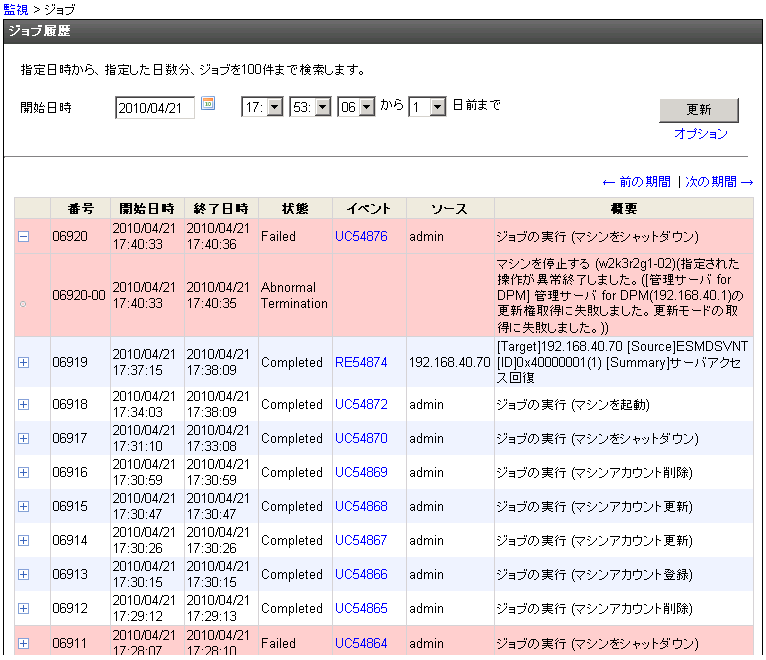The height and width of the screenshot is (660, 766).
Task: Open event link UC54870
Action: pyautogui.click(x=361, y=439)
